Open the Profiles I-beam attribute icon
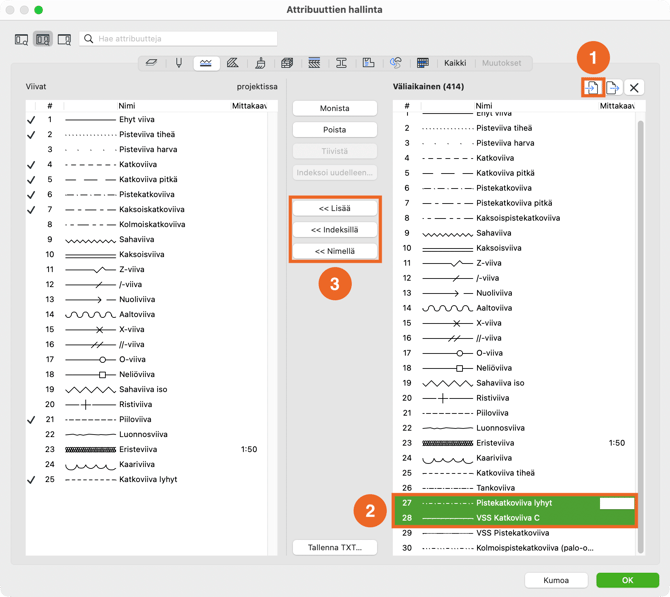The image size is (670, 597). tap(341, 63)
